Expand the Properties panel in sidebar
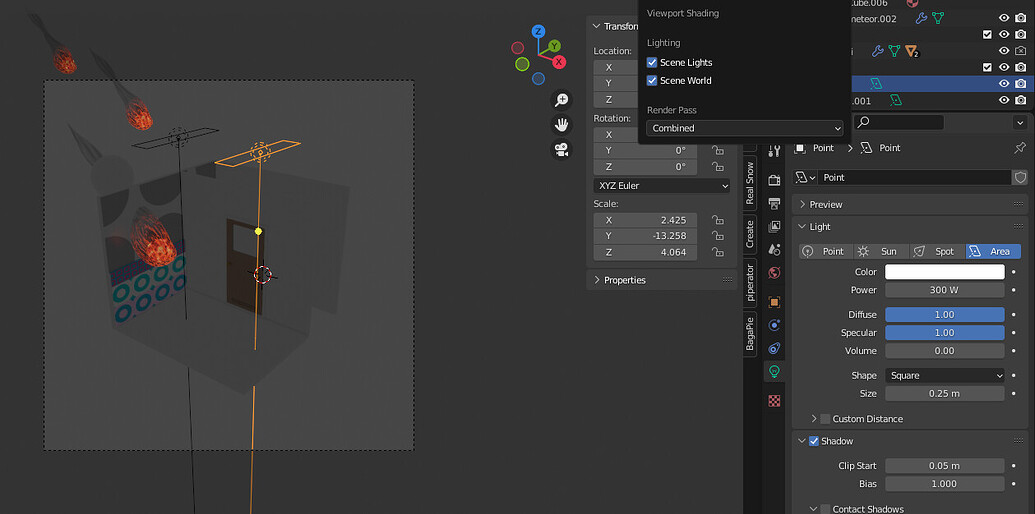 (x=597, y=280)
